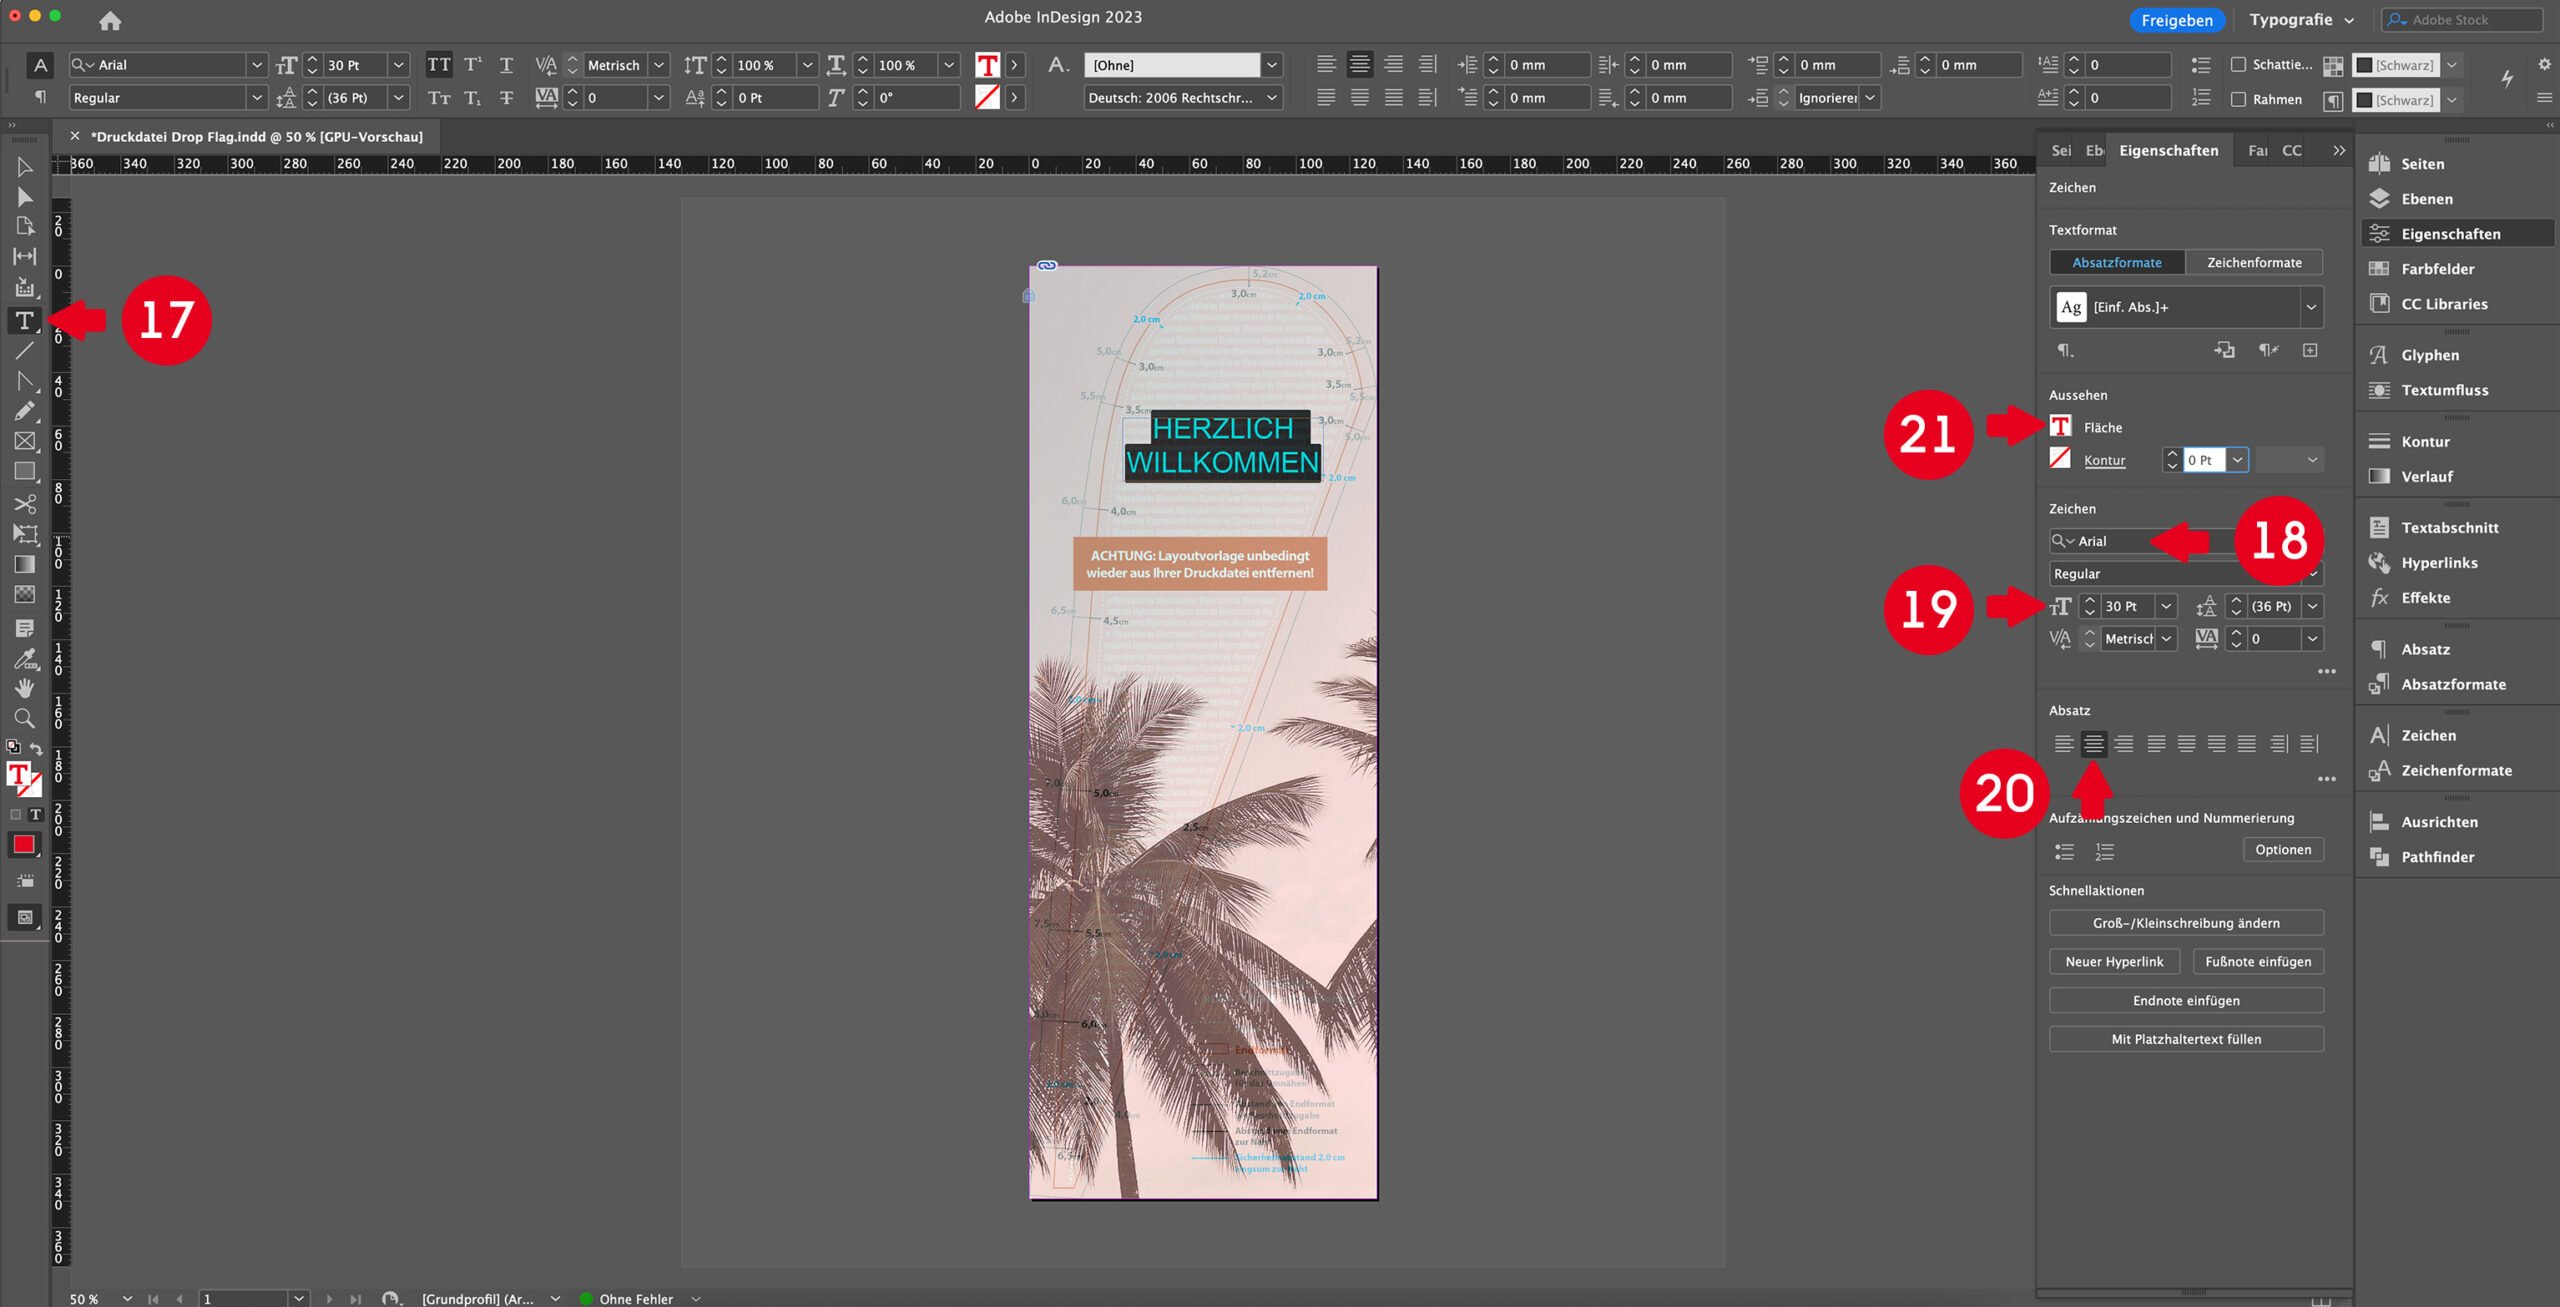
Task: Select the Hand tool
Action: pos(24,688)
